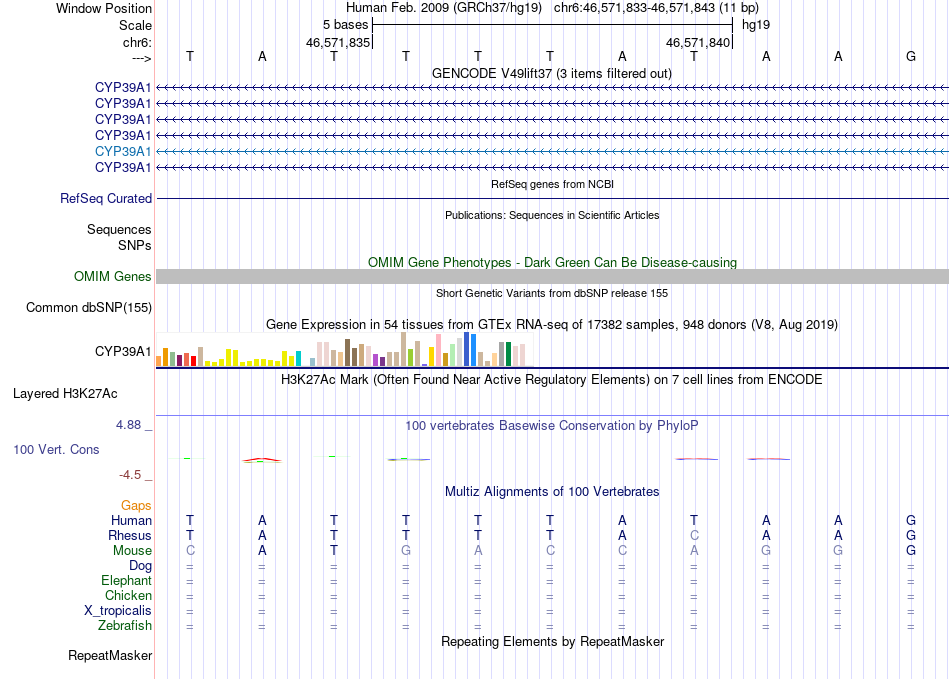Open the RefSeq Curated track label
The image size is (950, 679).
point(106,198)
